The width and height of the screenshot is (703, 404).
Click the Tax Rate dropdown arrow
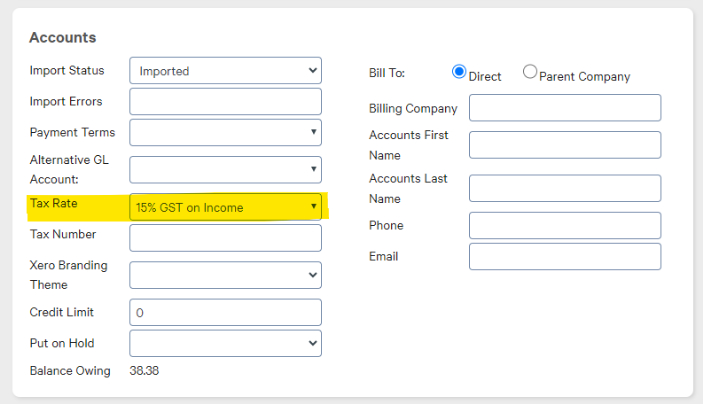(x=313, y=206)
